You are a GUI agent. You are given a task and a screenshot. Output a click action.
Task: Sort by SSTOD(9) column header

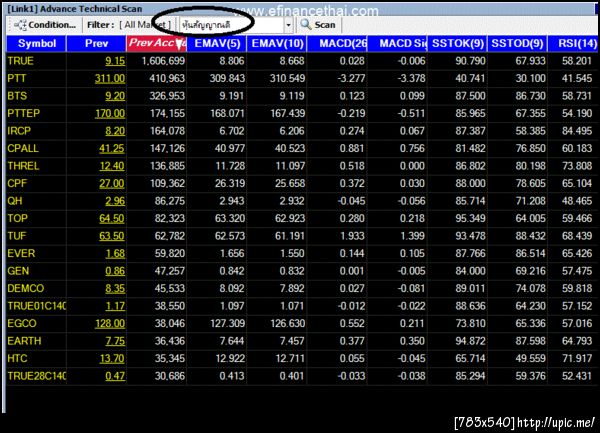pyautogui.click(x=517, y=43)
